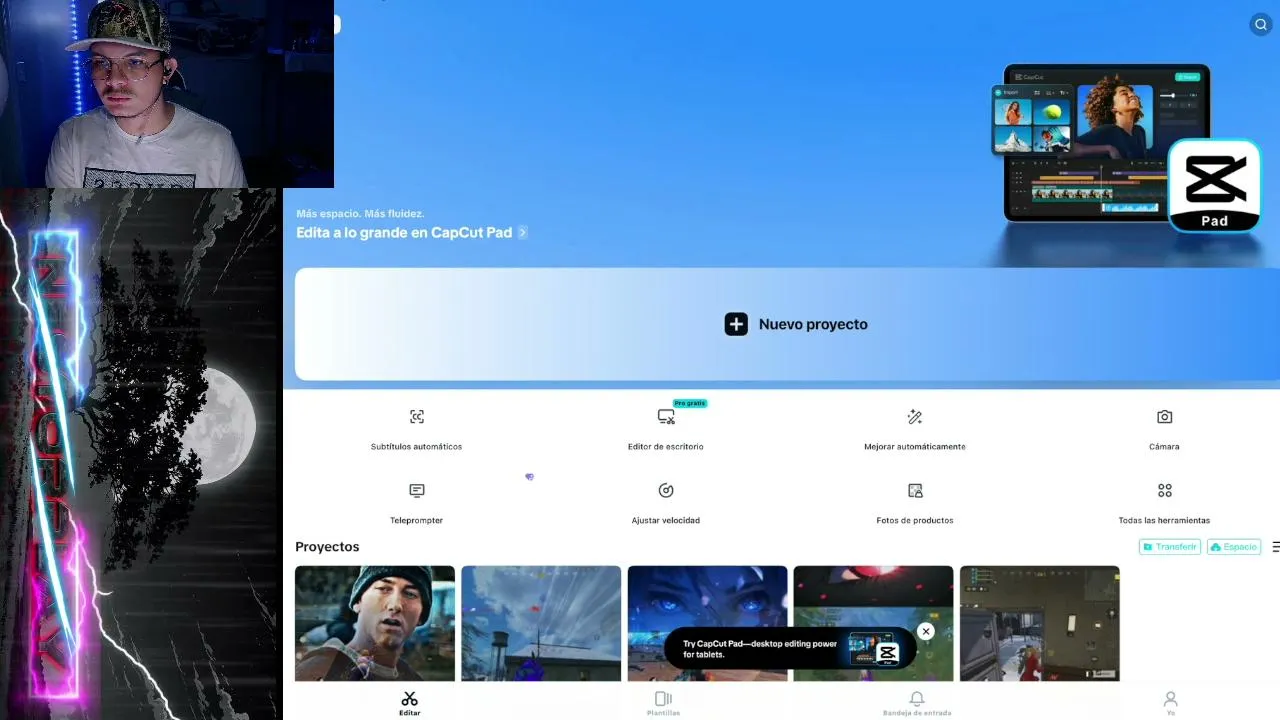Go to the Yo profile tab
Screen dimensions: 1280x720
click(1171, 703)
